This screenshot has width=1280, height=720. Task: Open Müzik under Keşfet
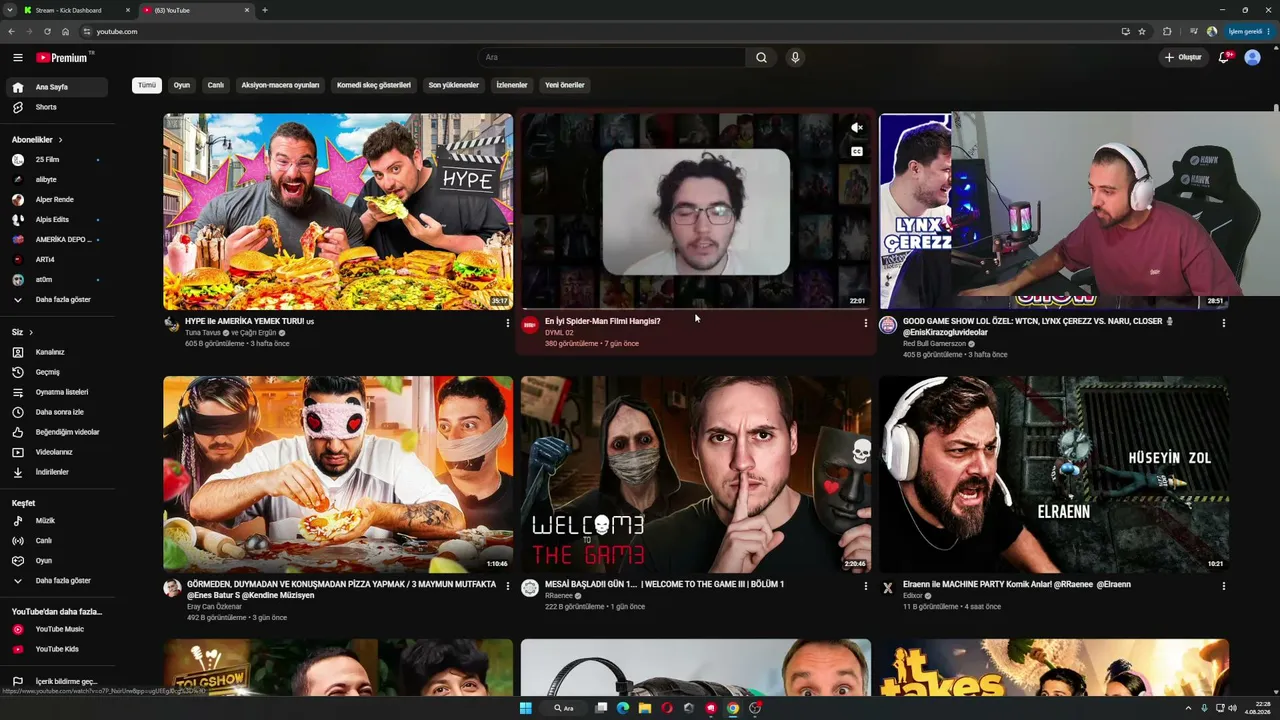coord(58,521)
